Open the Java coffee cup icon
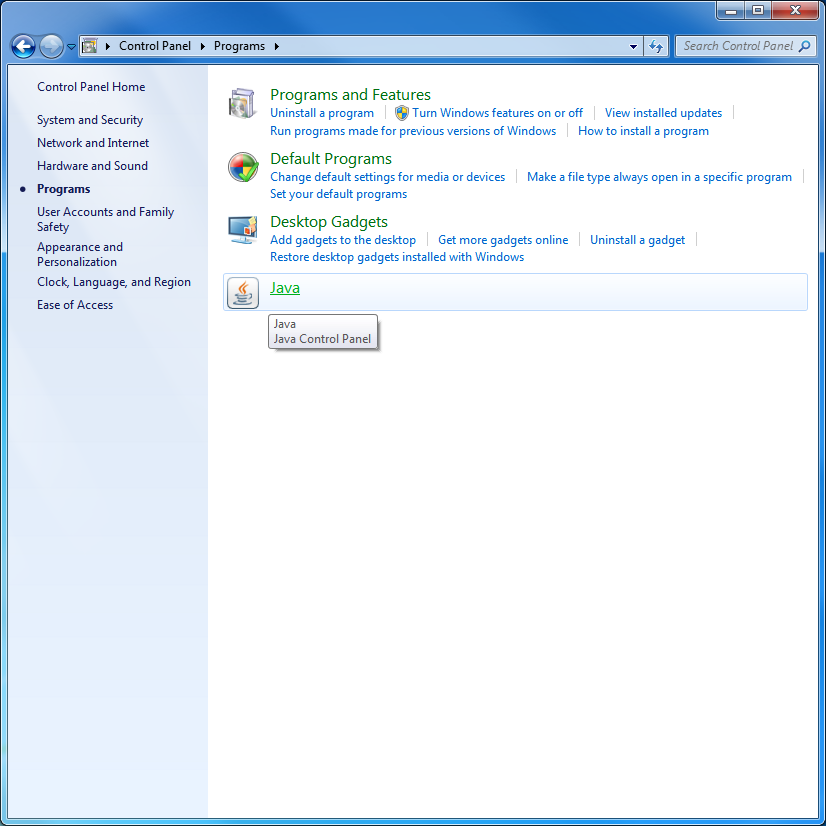The image size is (826, 826). [243, 292]
